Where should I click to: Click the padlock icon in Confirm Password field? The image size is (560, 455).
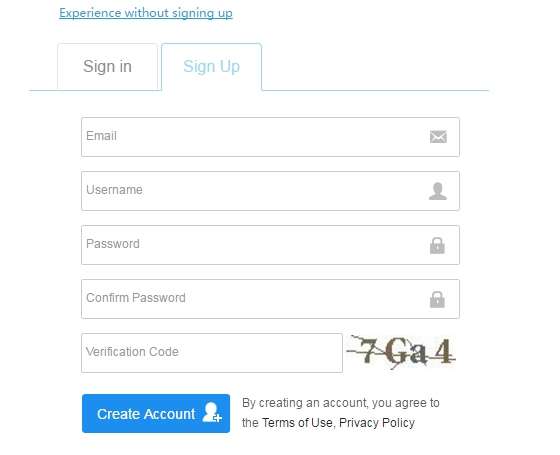point(438,299)
